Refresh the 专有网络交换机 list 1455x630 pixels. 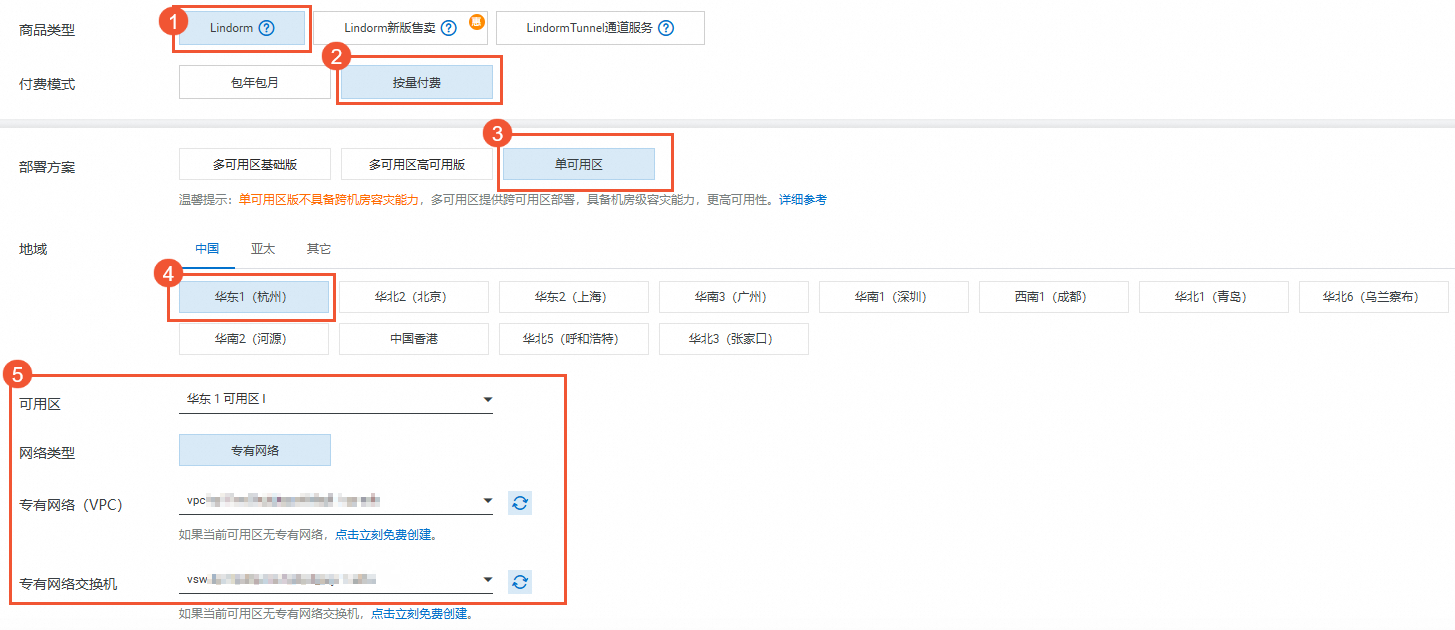point(519,581)
